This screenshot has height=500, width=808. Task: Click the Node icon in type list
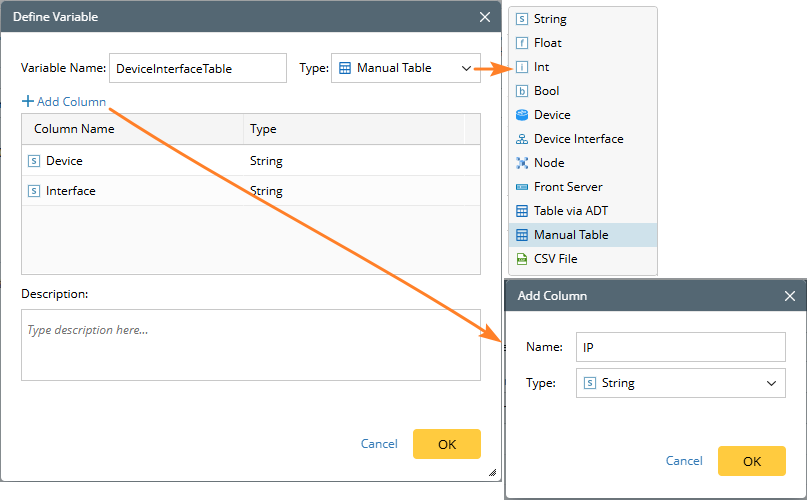point(522,163)
